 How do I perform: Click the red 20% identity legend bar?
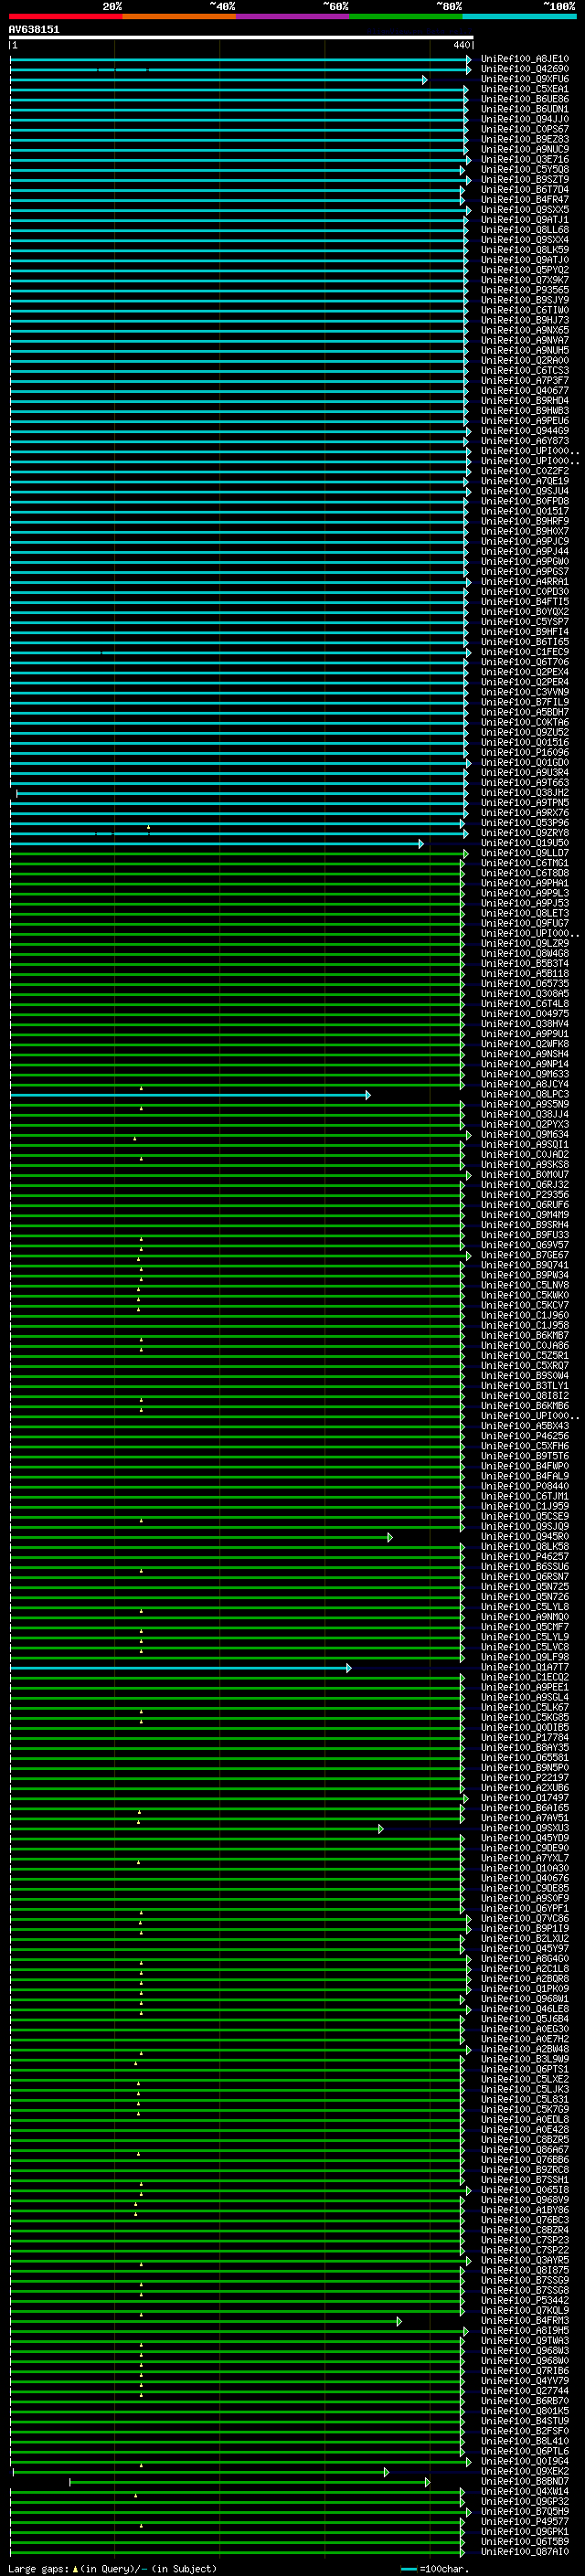point(66,16)
